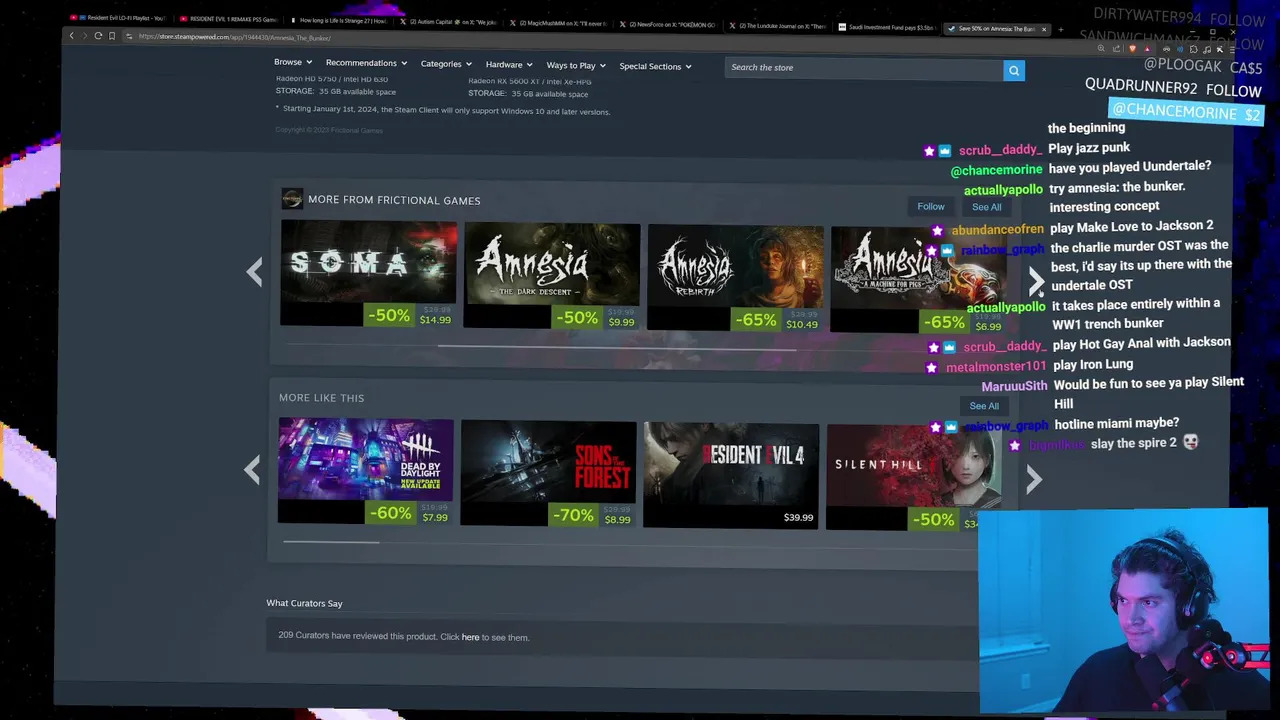Close the Save 50% on Amnesia tab

coord(1044,29)
